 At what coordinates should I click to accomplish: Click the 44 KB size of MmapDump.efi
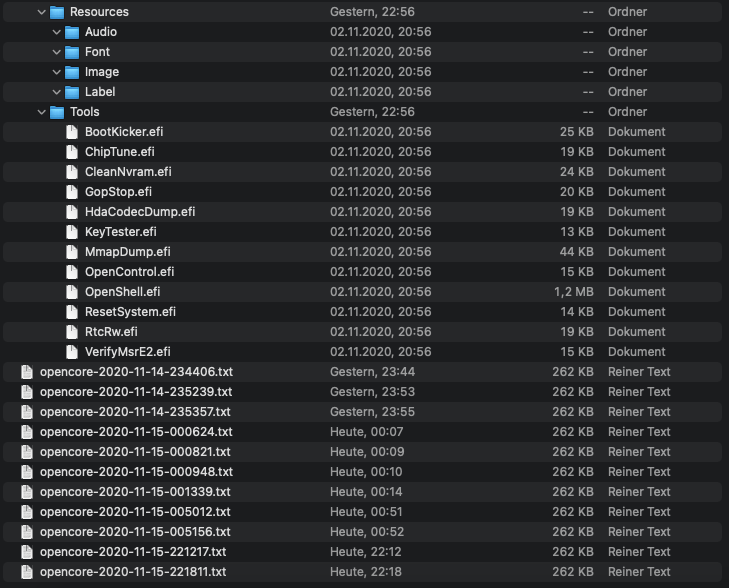(x=577, y=252)
